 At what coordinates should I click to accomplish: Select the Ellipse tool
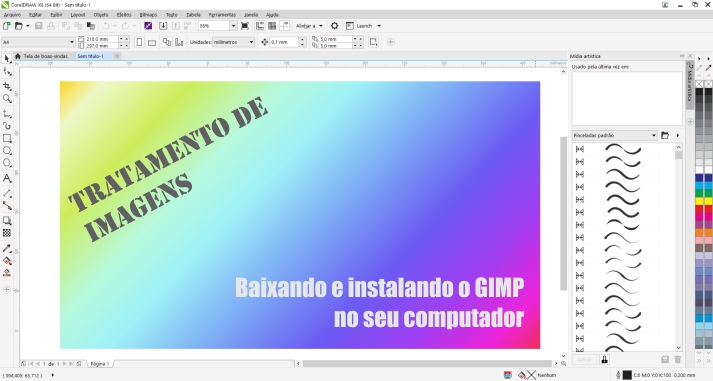tap(7, 150)
